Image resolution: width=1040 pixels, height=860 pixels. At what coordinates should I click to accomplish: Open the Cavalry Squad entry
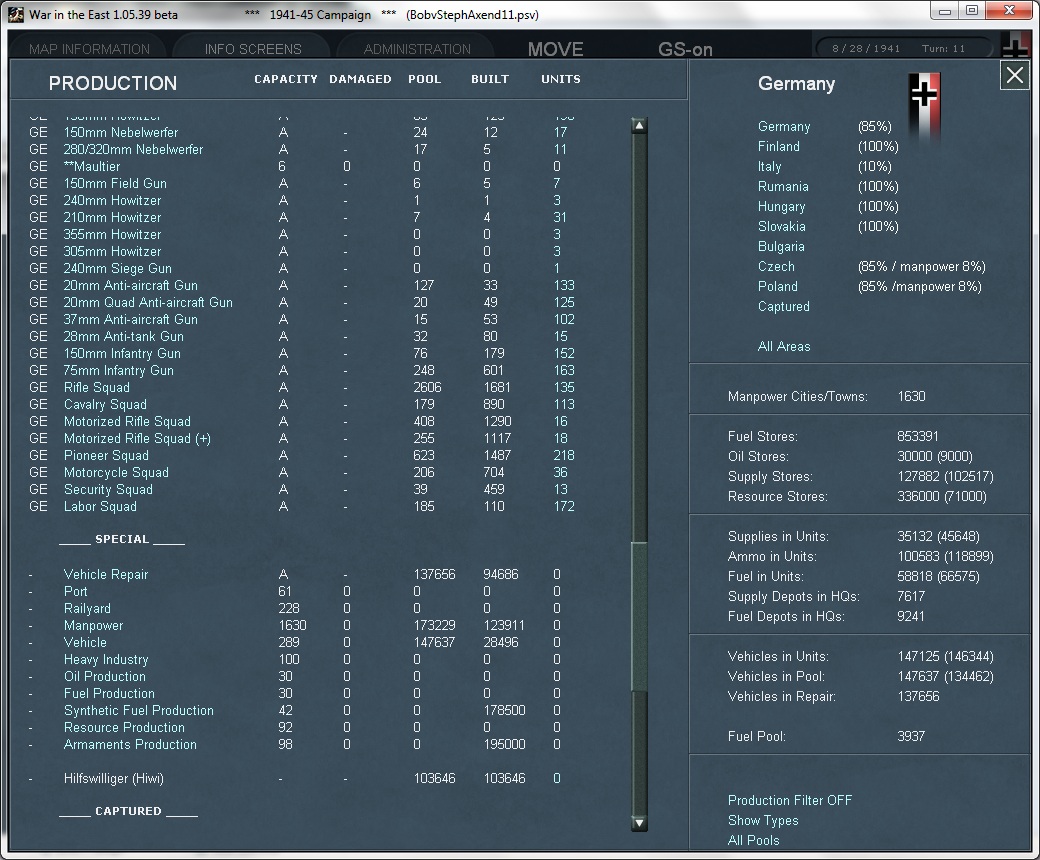coord(105,404)
